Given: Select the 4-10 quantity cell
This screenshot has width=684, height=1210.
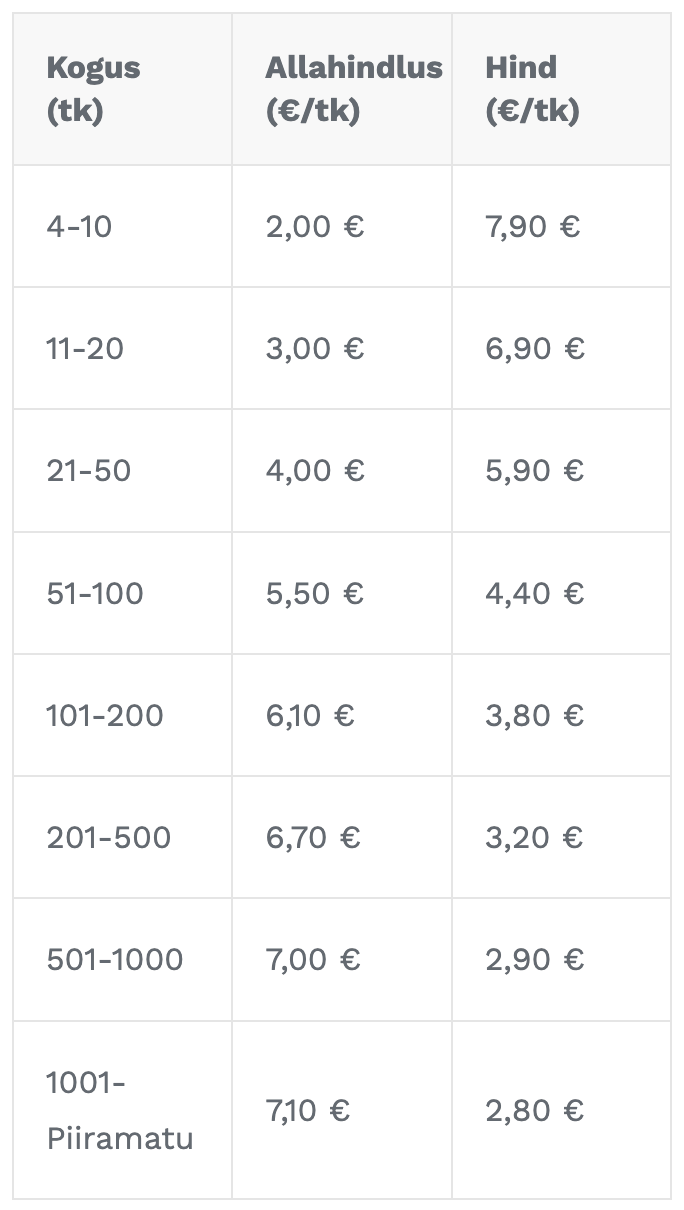Looking at the screenshot, I should (79, 227).
